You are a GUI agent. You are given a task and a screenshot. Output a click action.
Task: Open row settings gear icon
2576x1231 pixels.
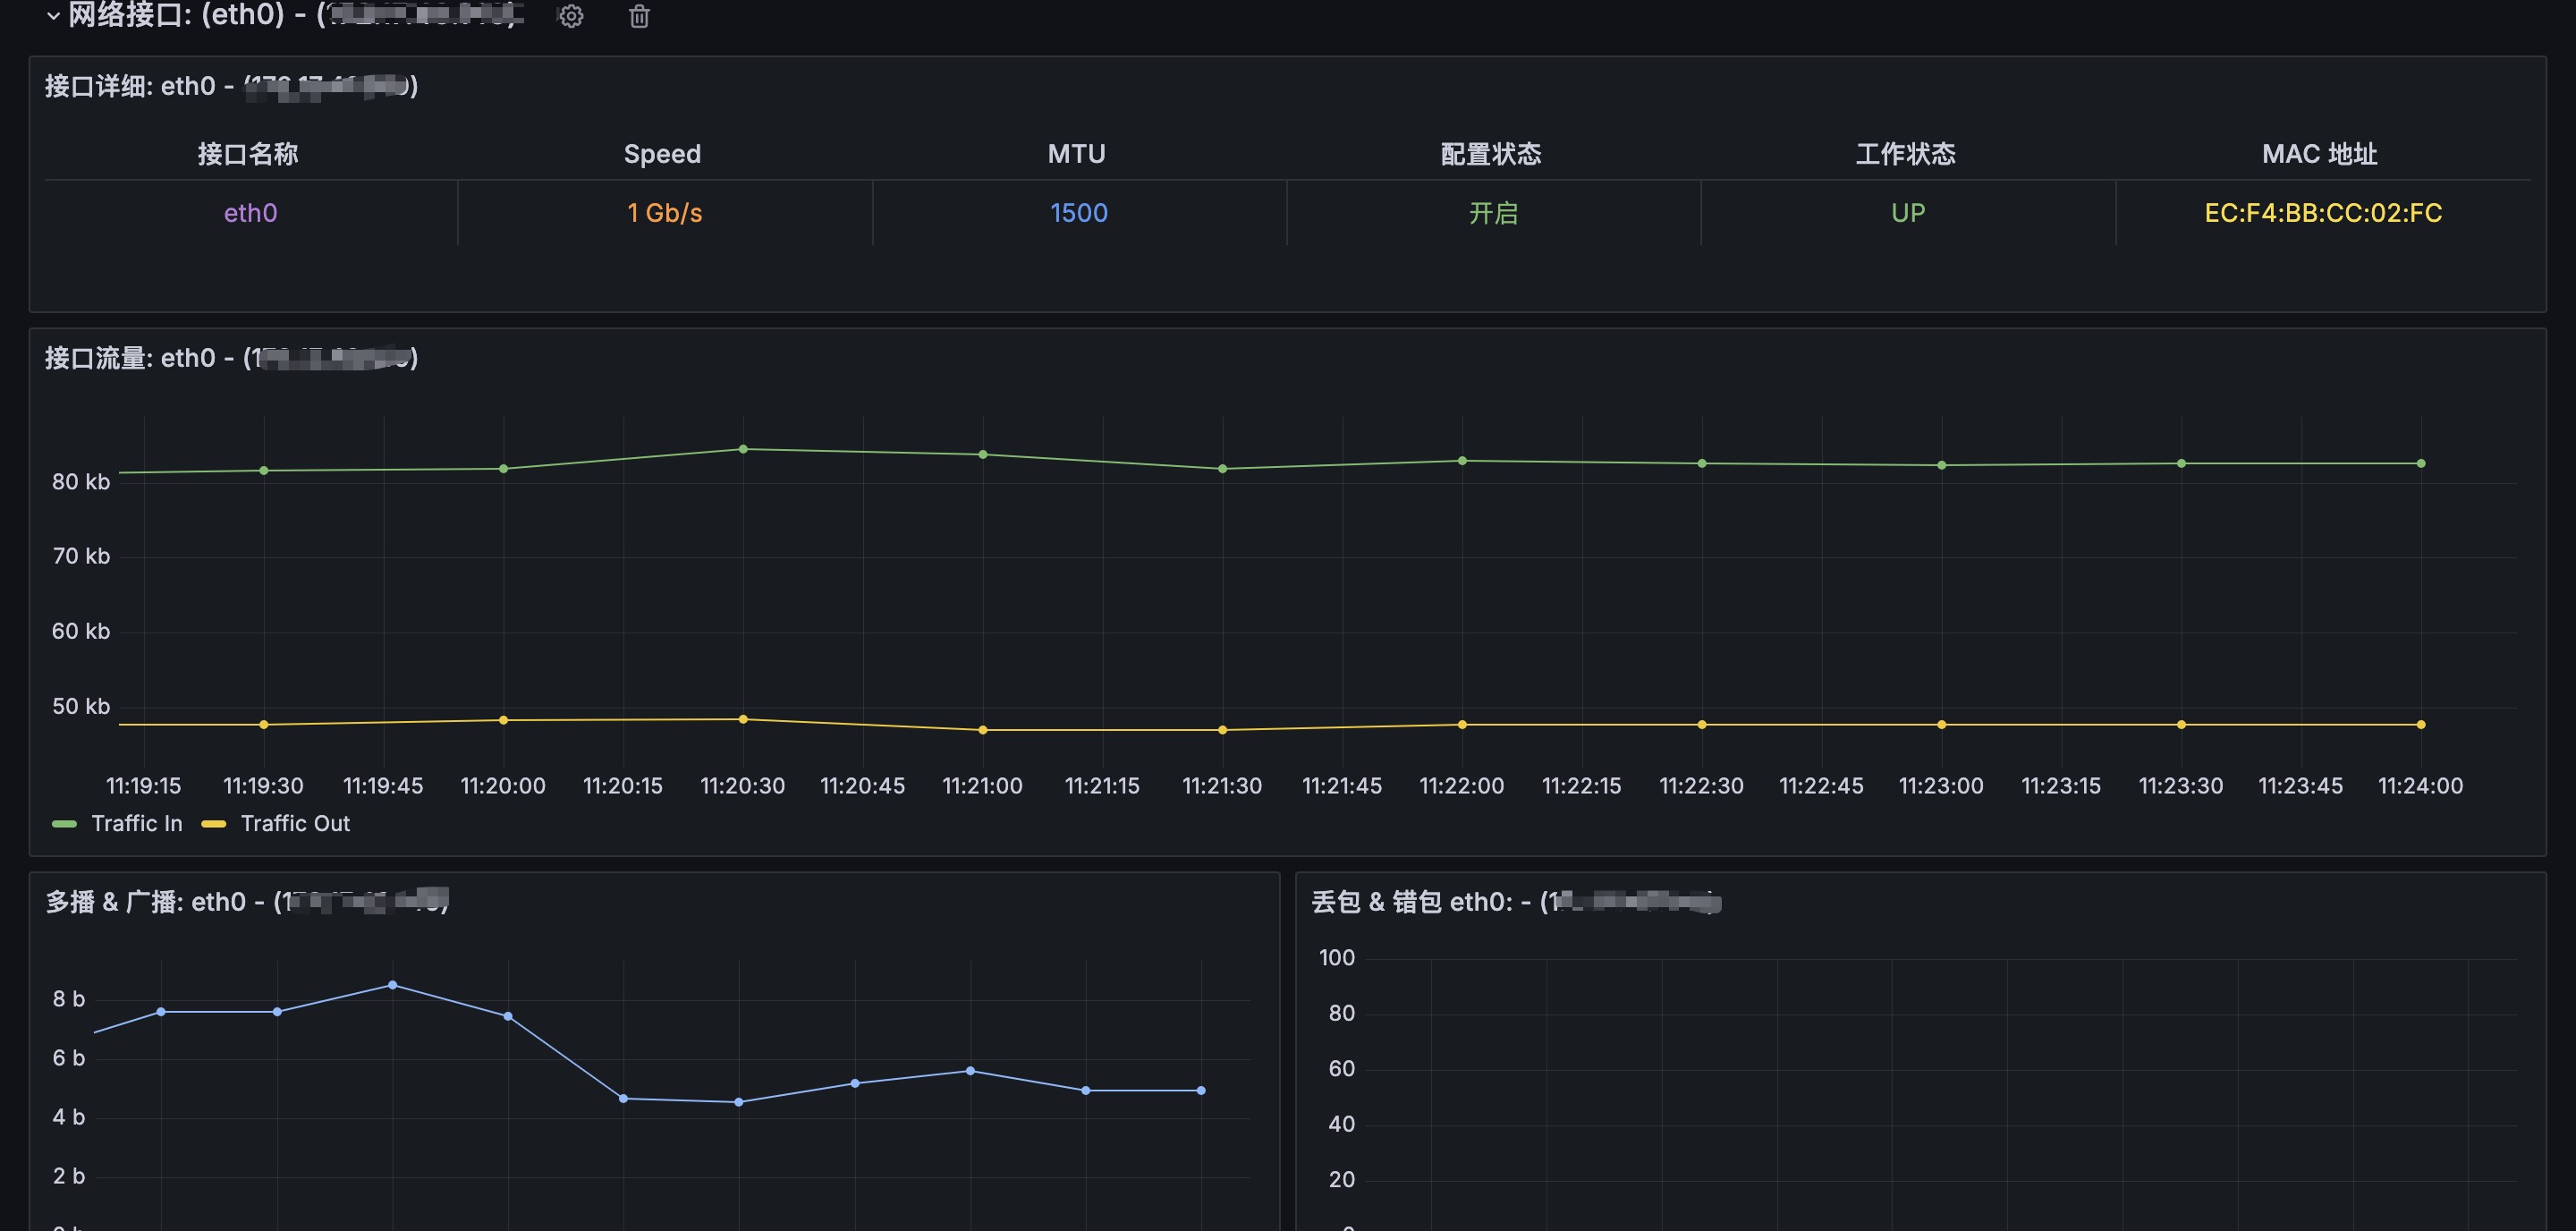[571, 16]
